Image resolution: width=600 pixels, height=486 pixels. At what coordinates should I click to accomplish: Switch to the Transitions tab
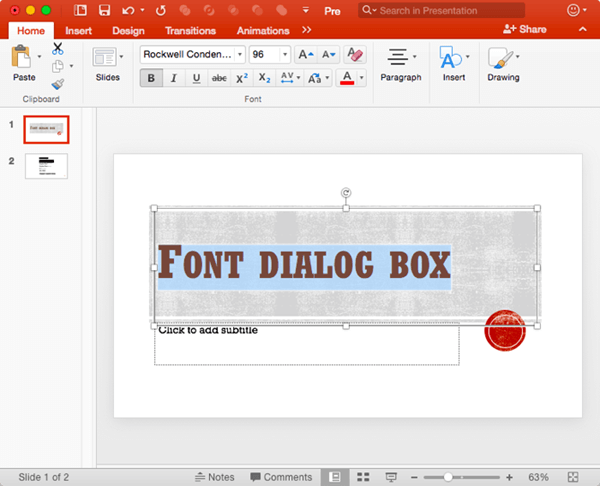point(189,30)
